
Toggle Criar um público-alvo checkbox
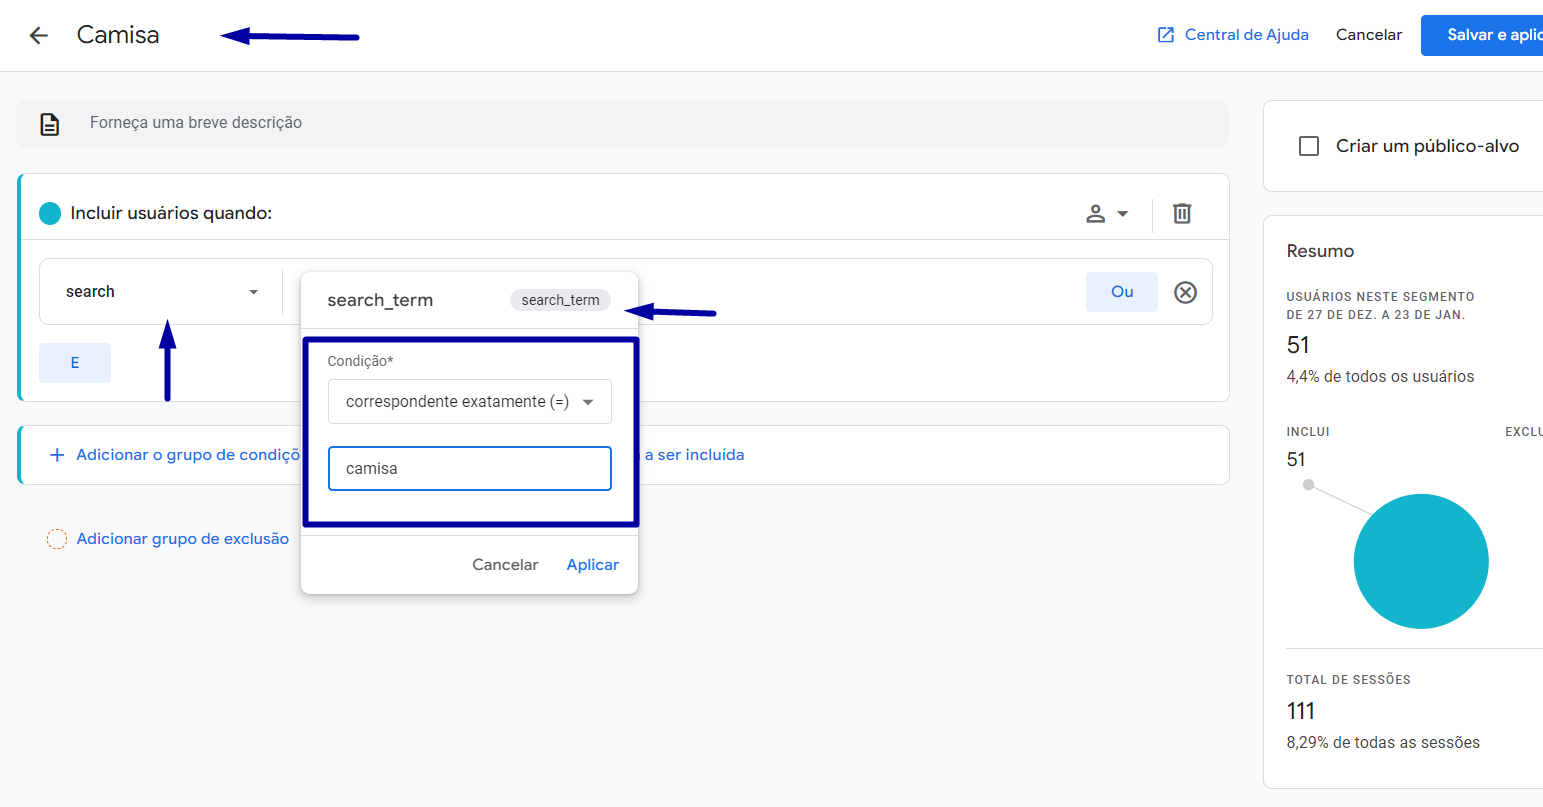(x=1308, y=146)
